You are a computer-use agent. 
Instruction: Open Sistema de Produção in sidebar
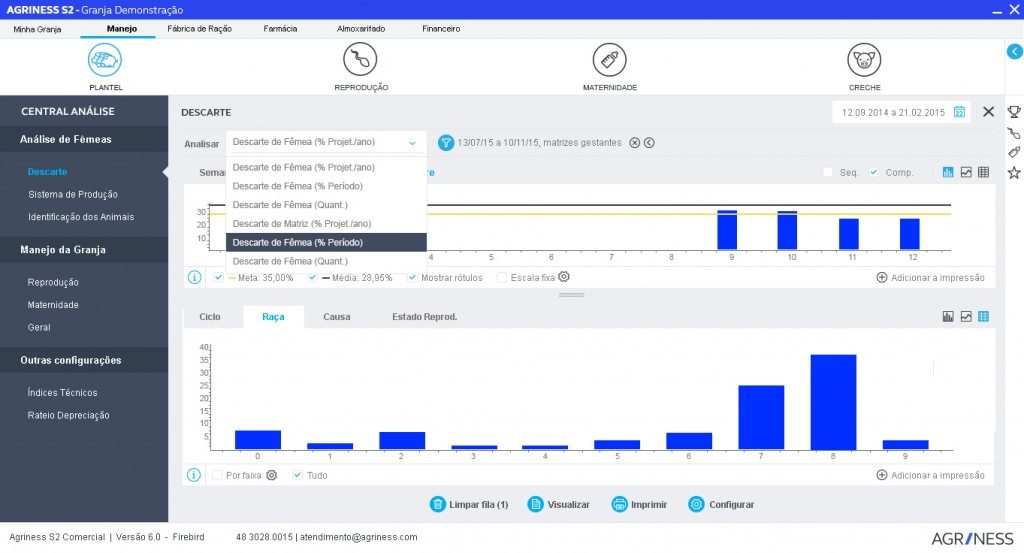click(73, 194)
